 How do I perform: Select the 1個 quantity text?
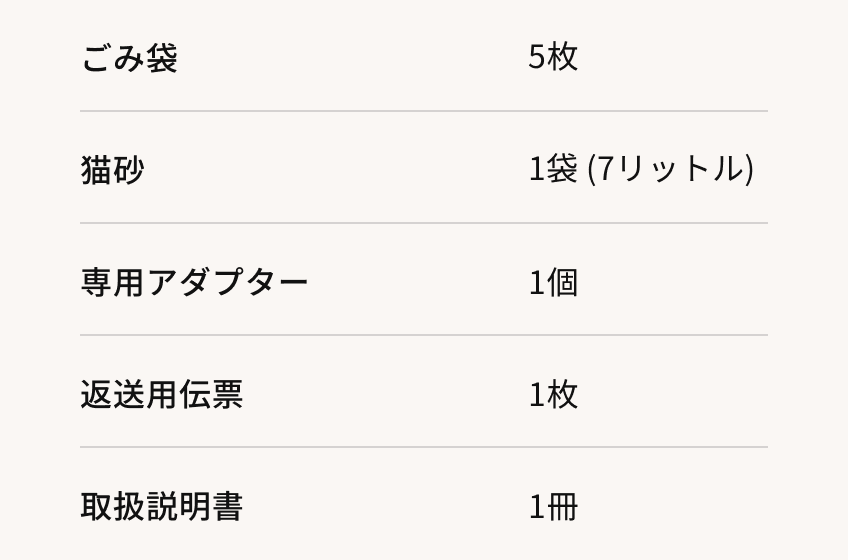(553, 282)
